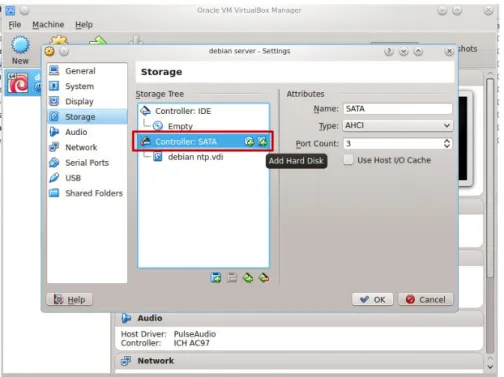Open the File menu
The height and width of the screenshot is (377, 504).
[15, 25]
